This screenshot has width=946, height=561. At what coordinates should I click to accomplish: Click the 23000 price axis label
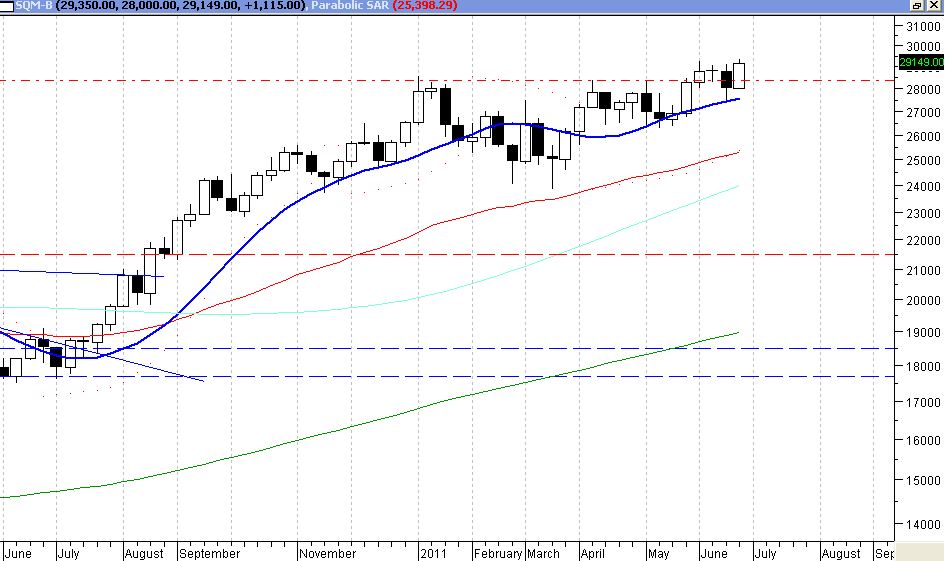coord(923,213)
